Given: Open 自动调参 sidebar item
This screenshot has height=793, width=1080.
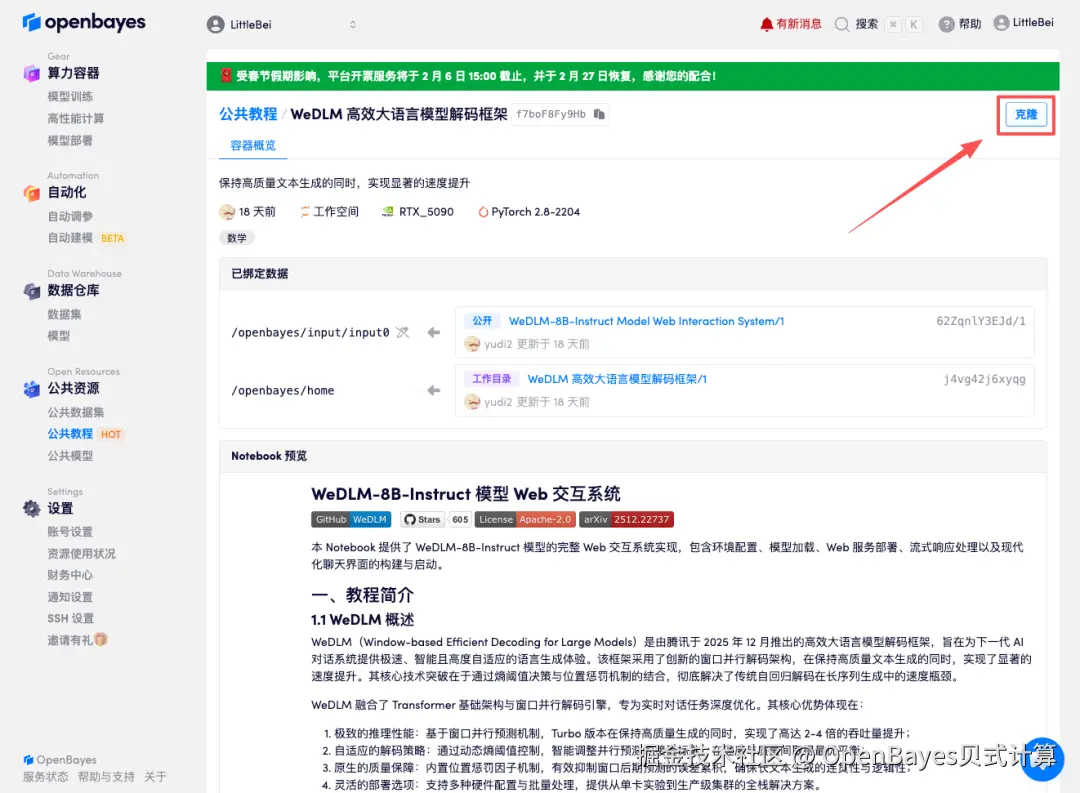Looking at the screenshot, I should pos(70,216).
